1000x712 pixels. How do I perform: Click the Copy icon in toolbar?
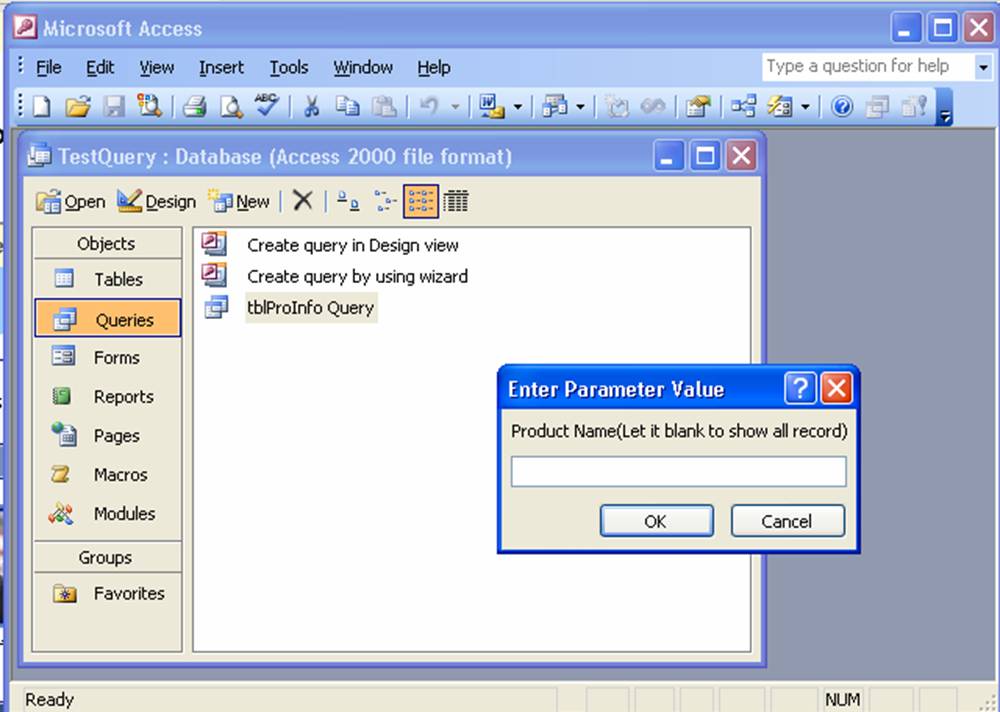(x=348, y=107)
